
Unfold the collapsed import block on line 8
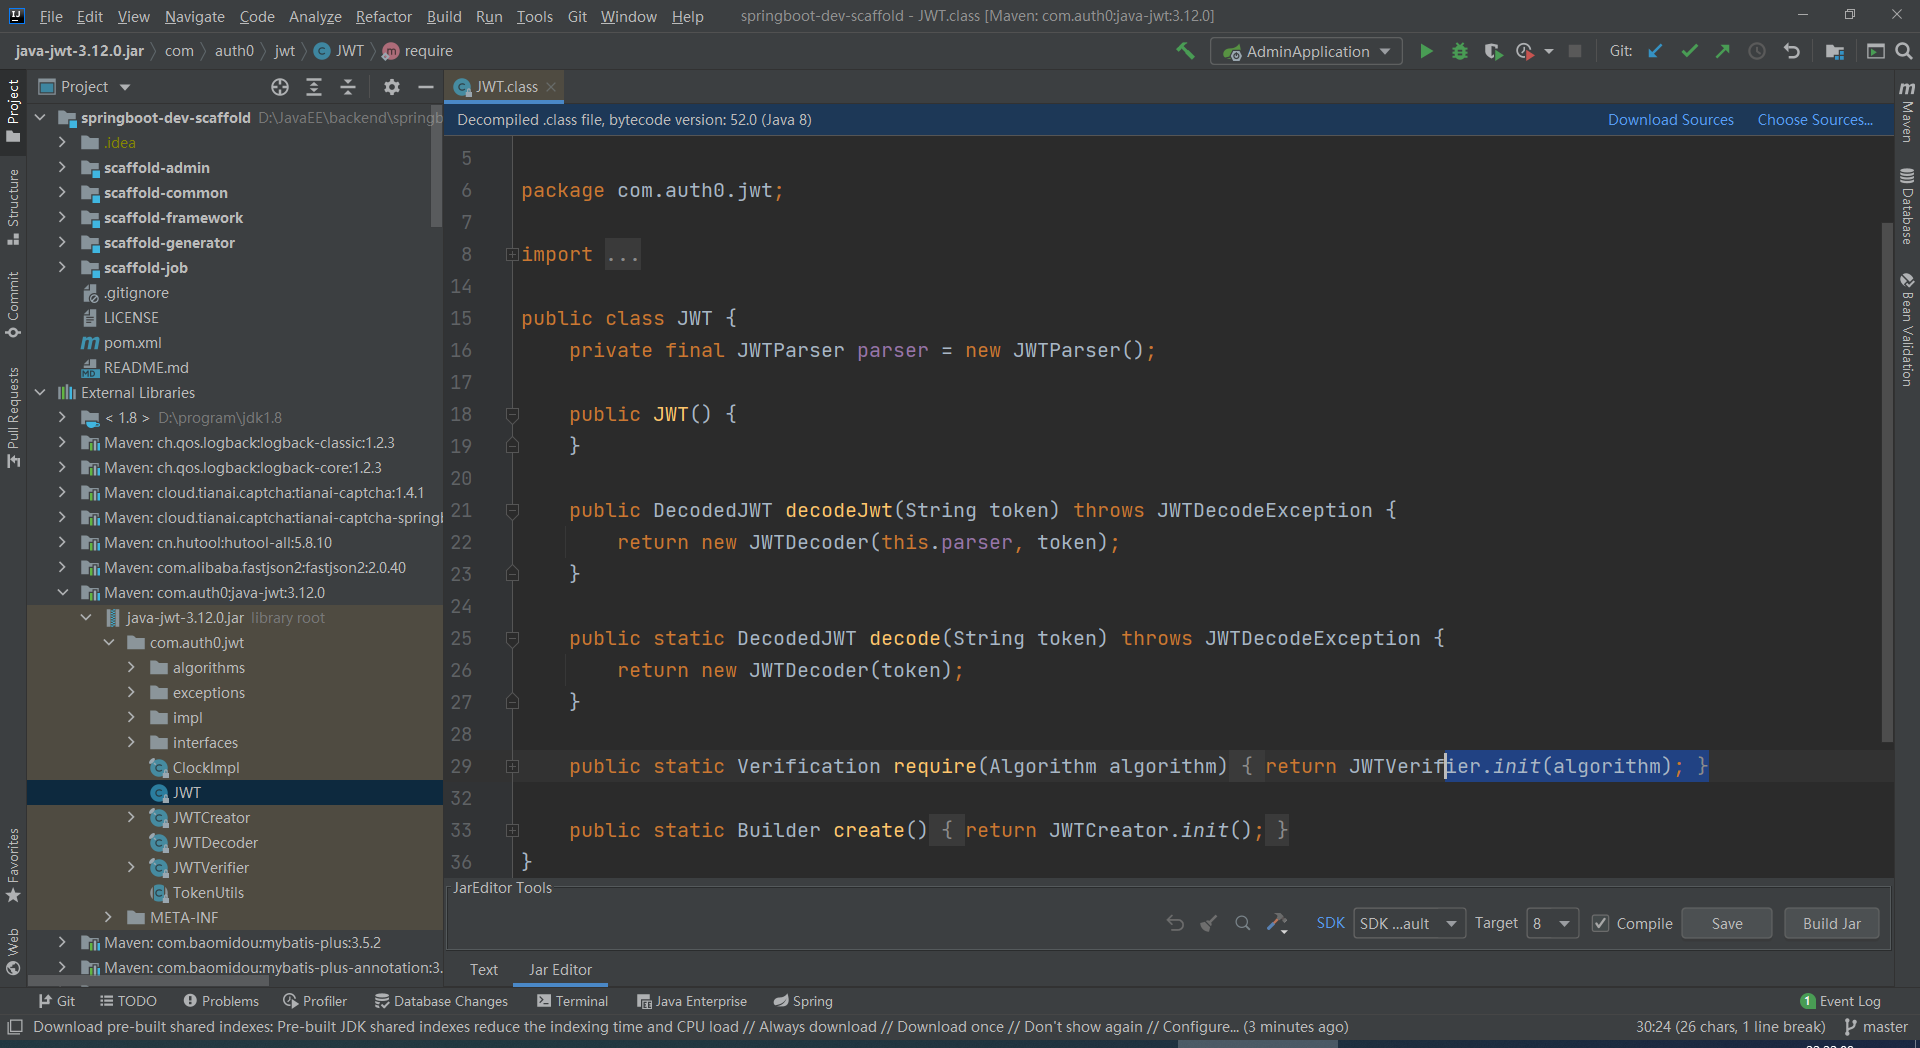click(x=512, y=255)
